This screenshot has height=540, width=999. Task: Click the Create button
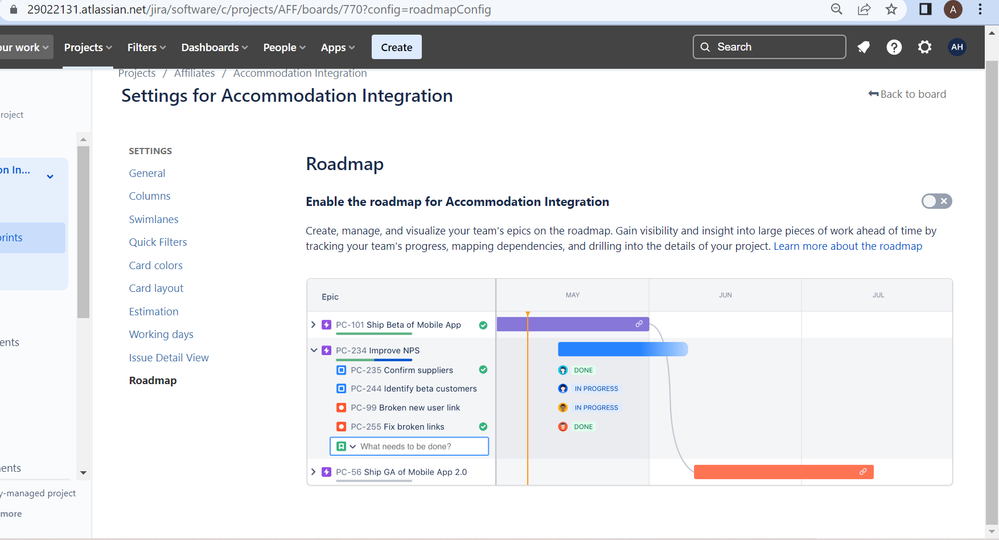[396, 47]
